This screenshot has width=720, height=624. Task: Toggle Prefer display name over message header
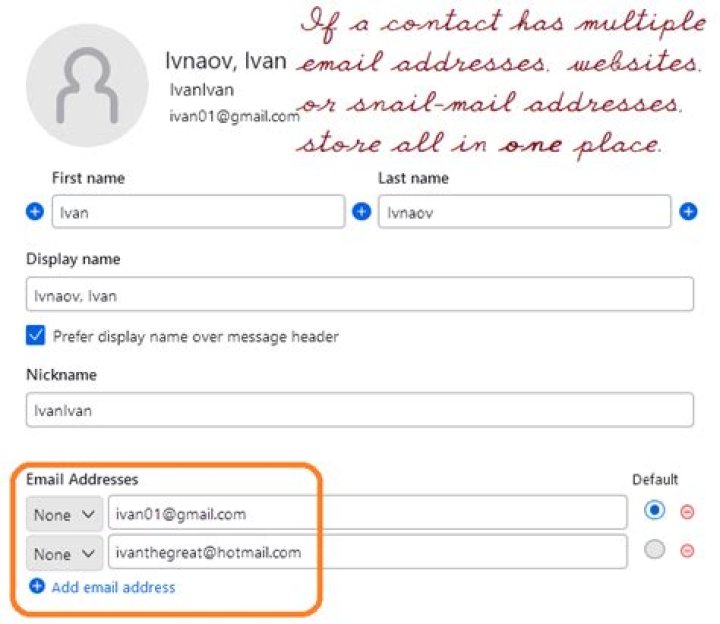[x=35, y=336]
